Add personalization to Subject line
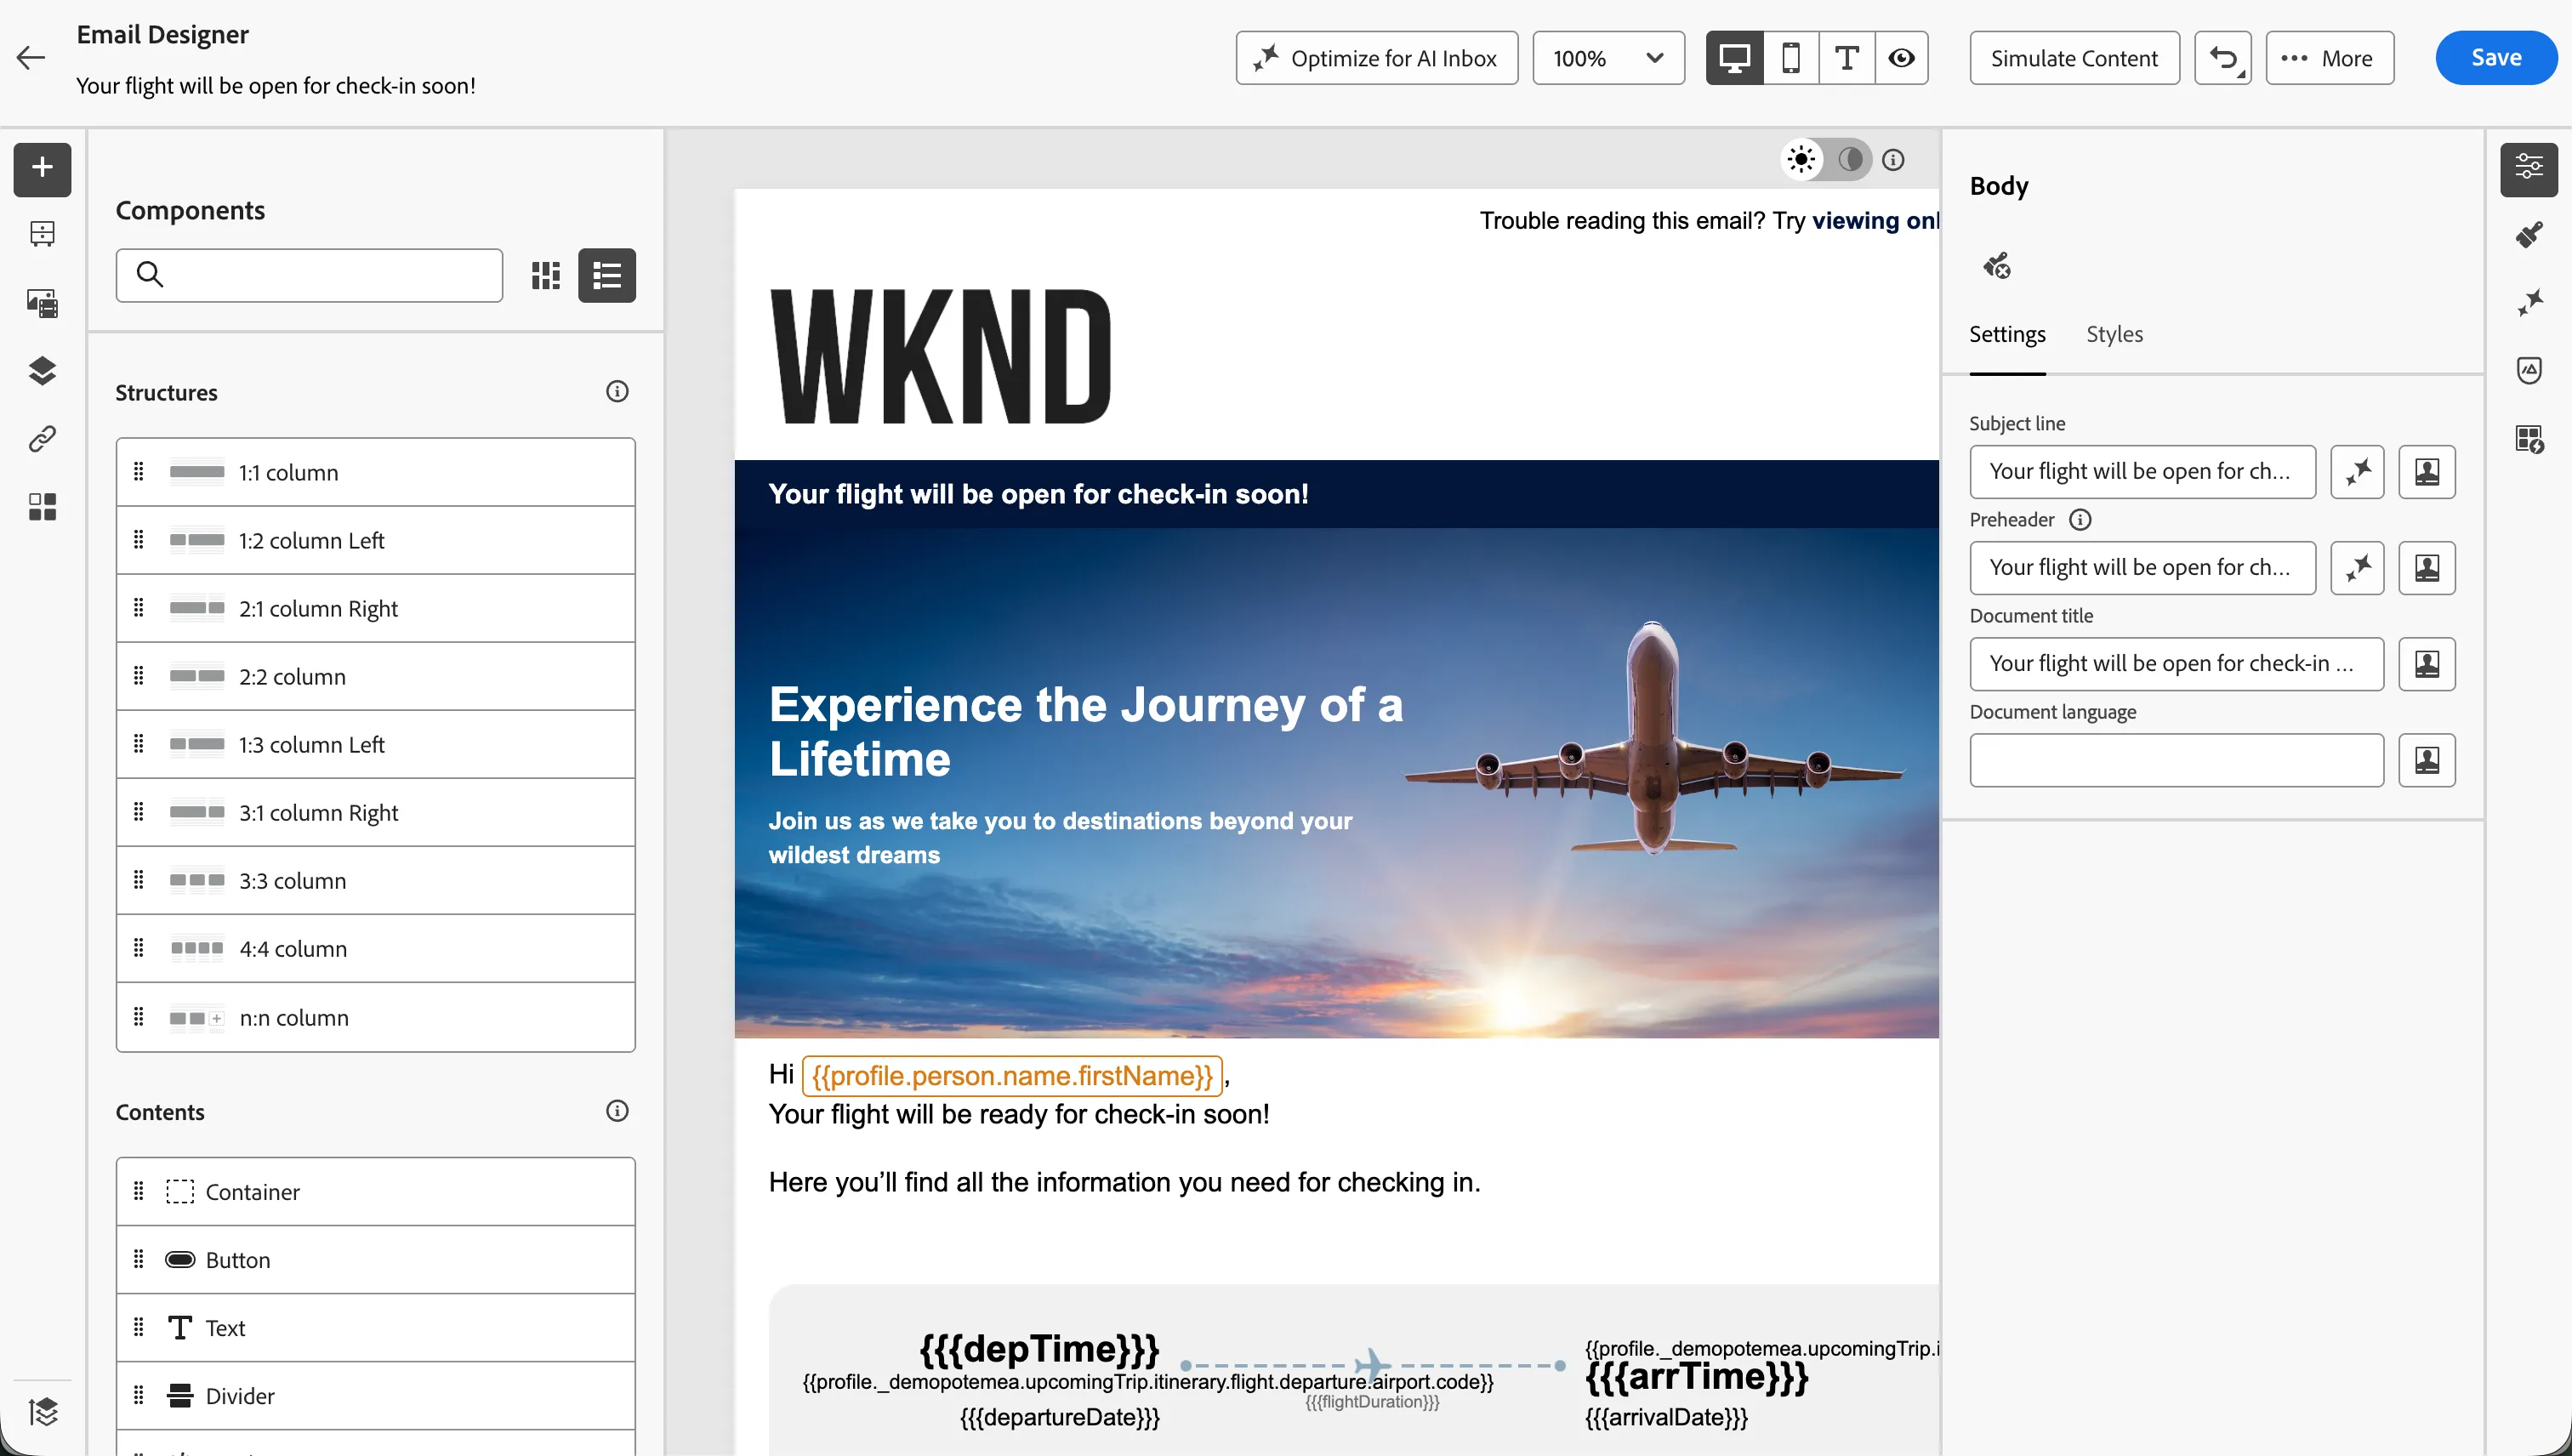Image resolution: width=2572 pixels, height=1456 pixels. (2427, 471)
